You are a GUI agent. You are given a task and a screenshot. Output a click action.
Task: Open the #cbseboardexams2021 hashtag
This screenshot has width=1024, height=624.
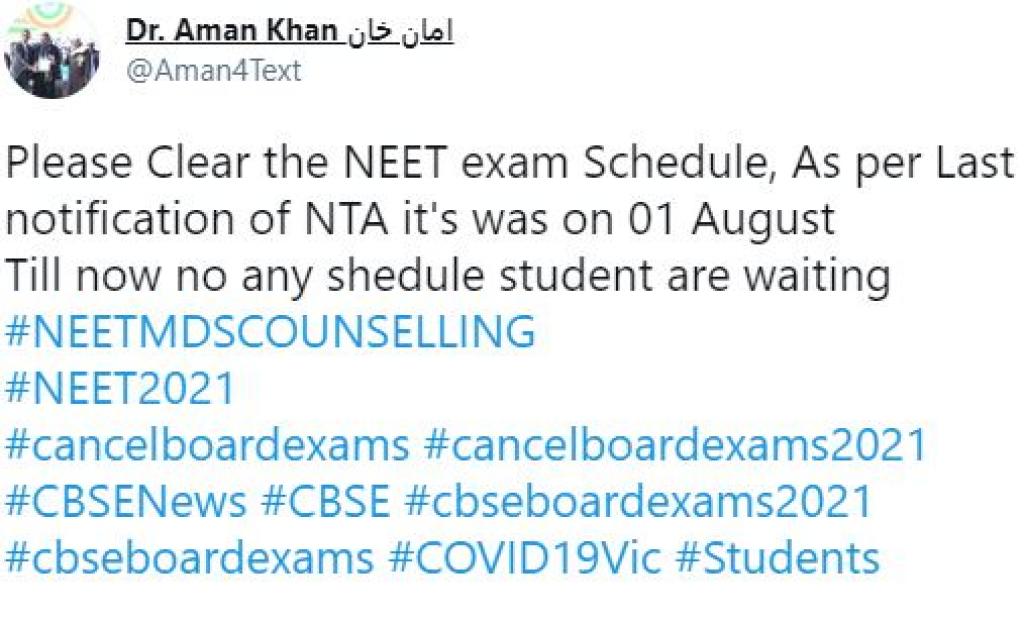point(638,500)
